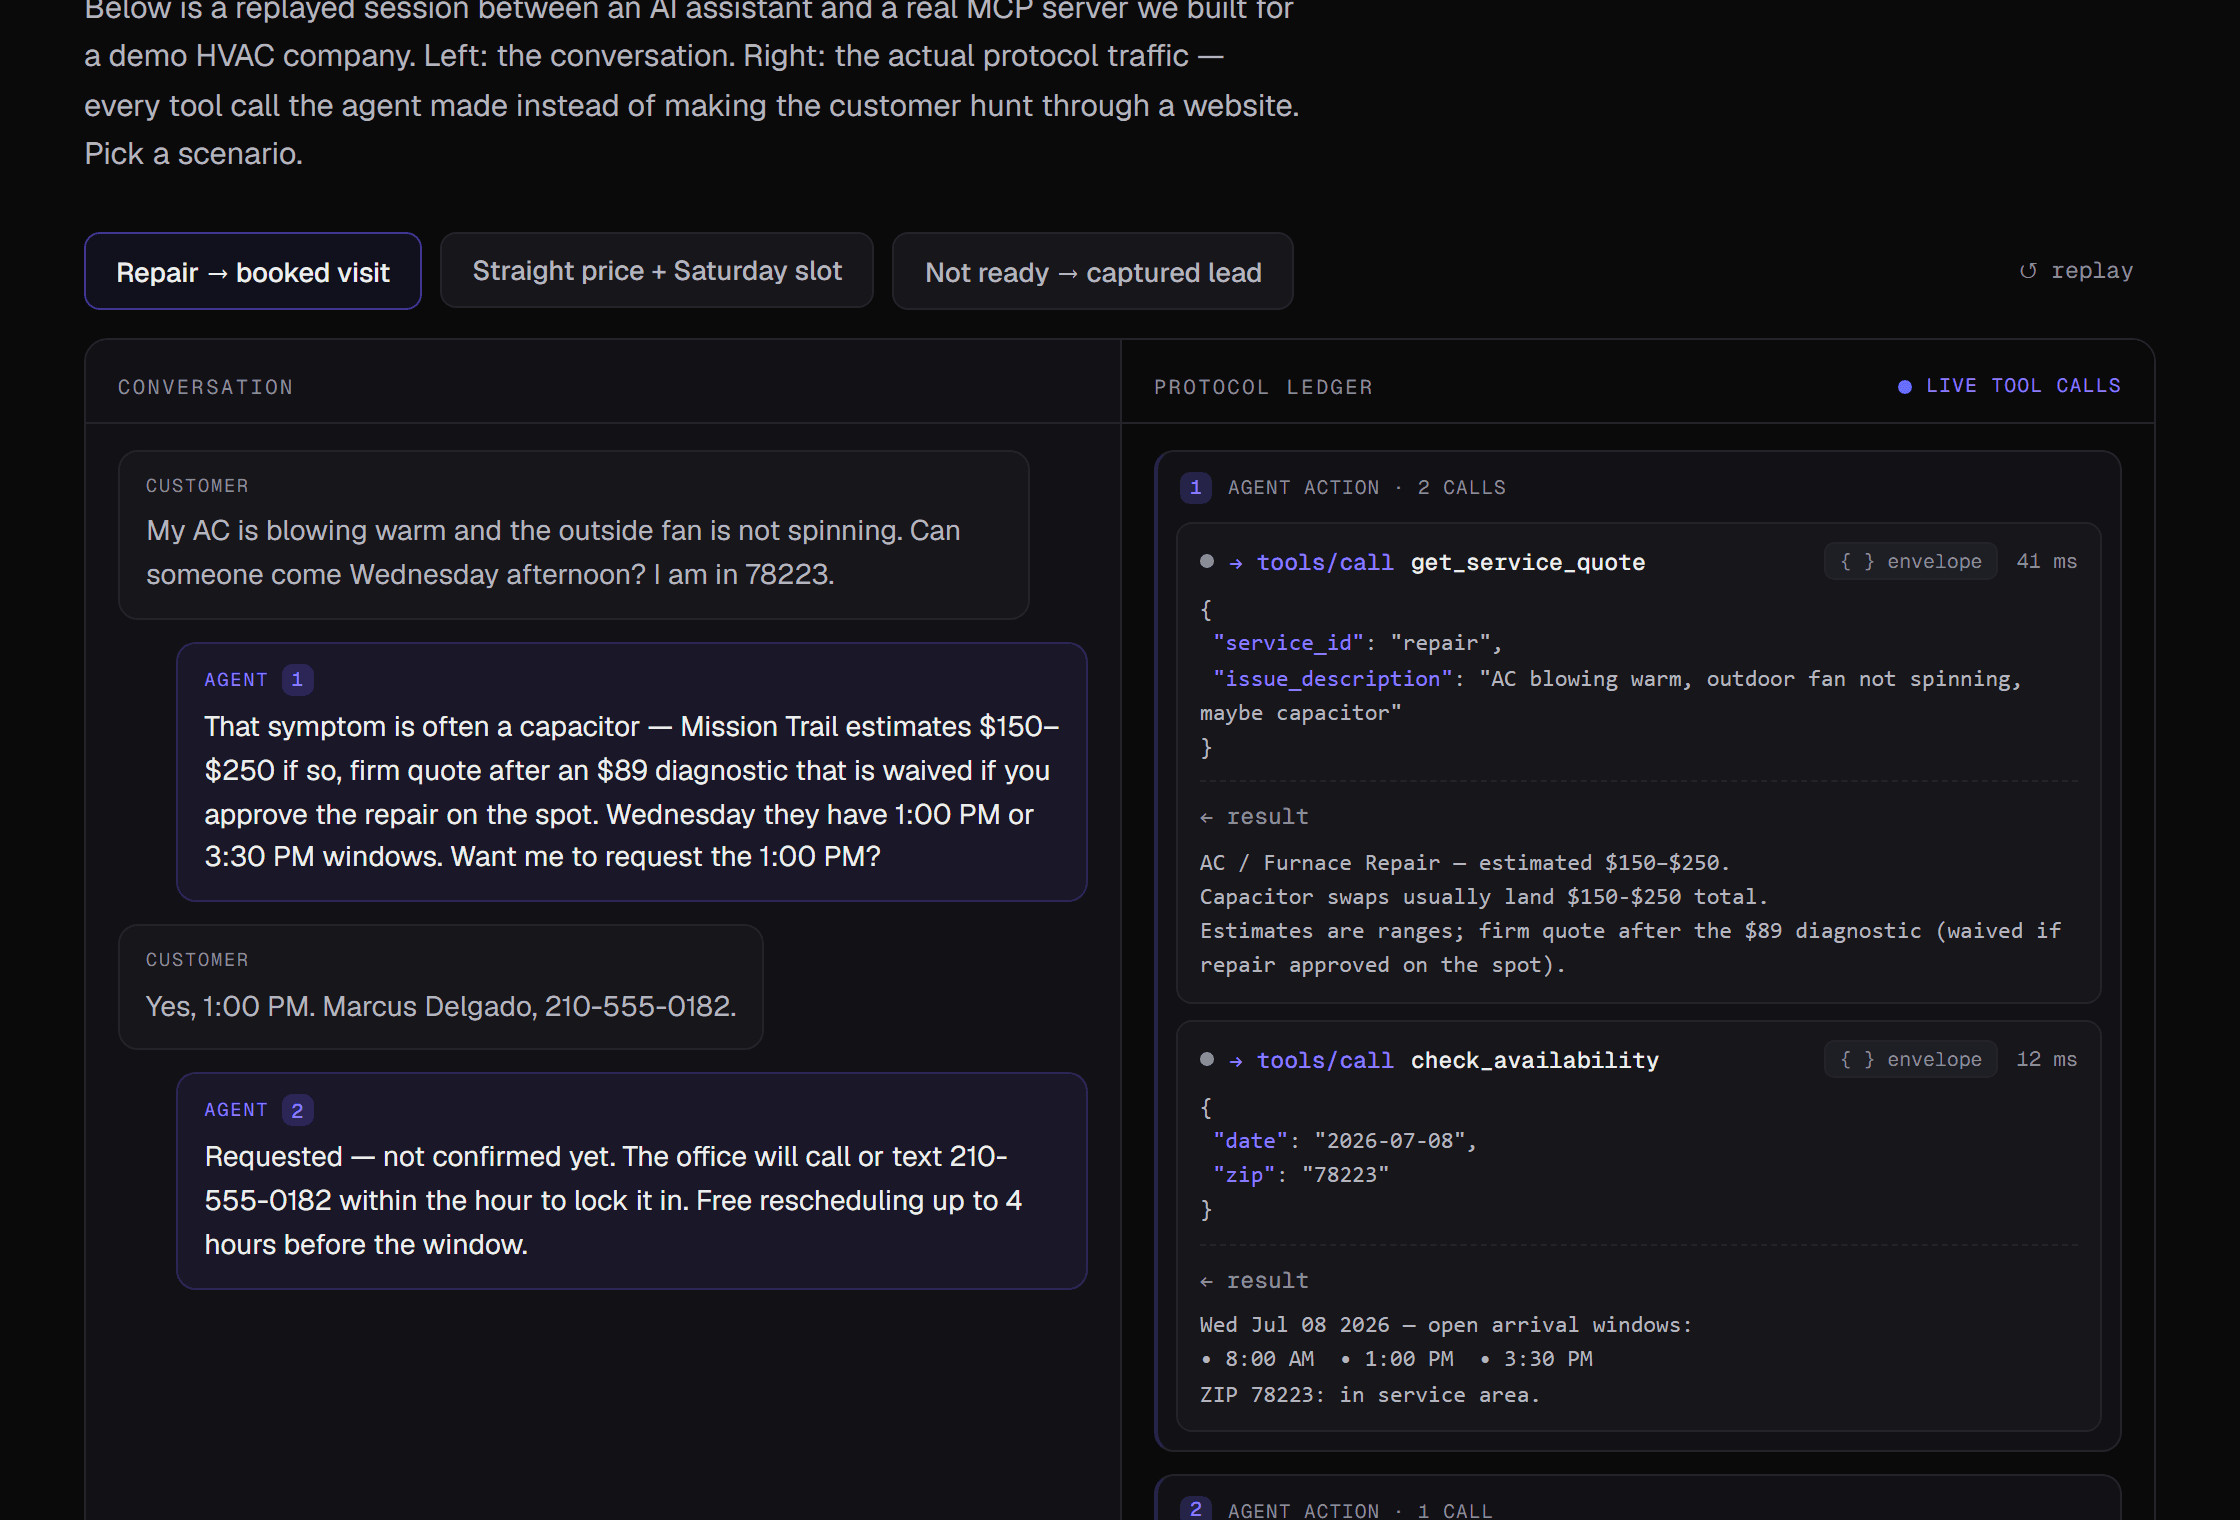
Task: Click the result label under get_service_quote
Action: click(1254, 817)
